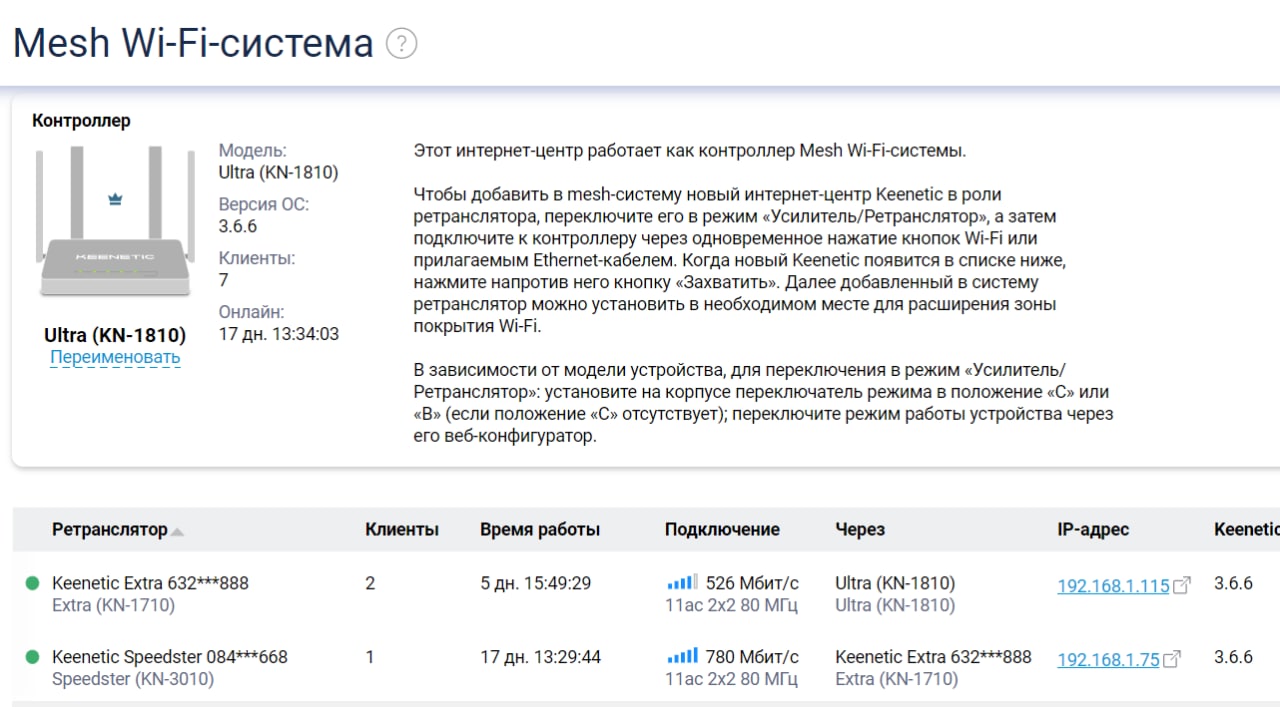The image size is (1280, 707).
Task: Click the uptime 5 дн. 15:49:29
Action: coord(535,583)
